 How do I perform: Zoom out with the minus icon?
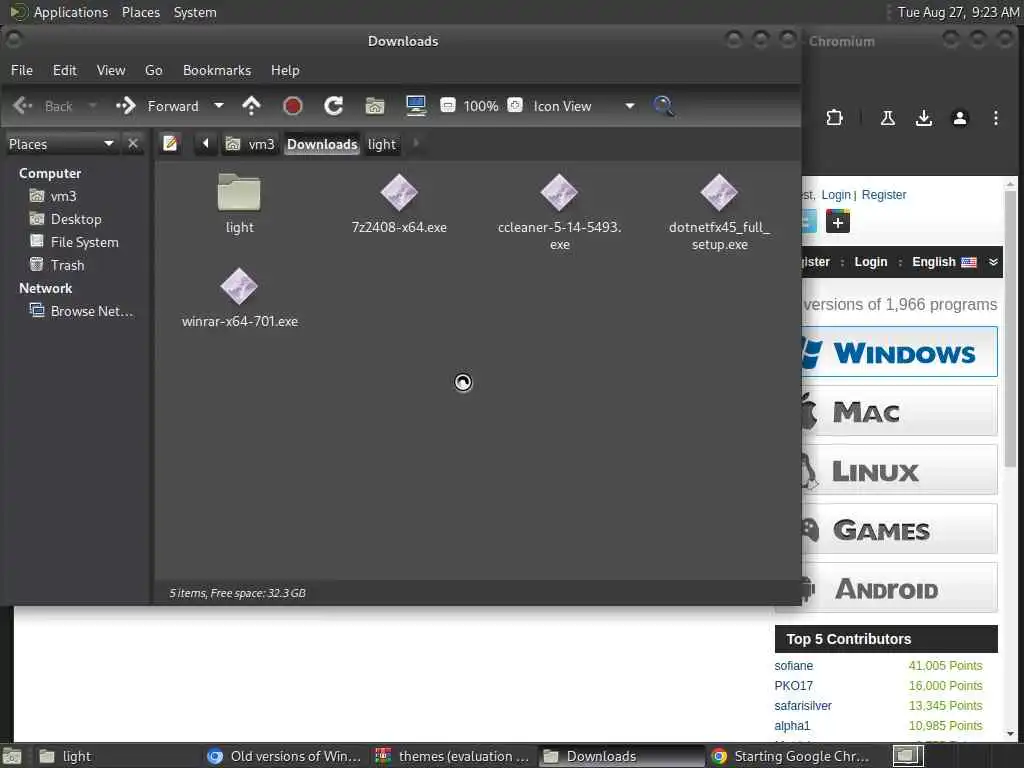pos(447,105)
